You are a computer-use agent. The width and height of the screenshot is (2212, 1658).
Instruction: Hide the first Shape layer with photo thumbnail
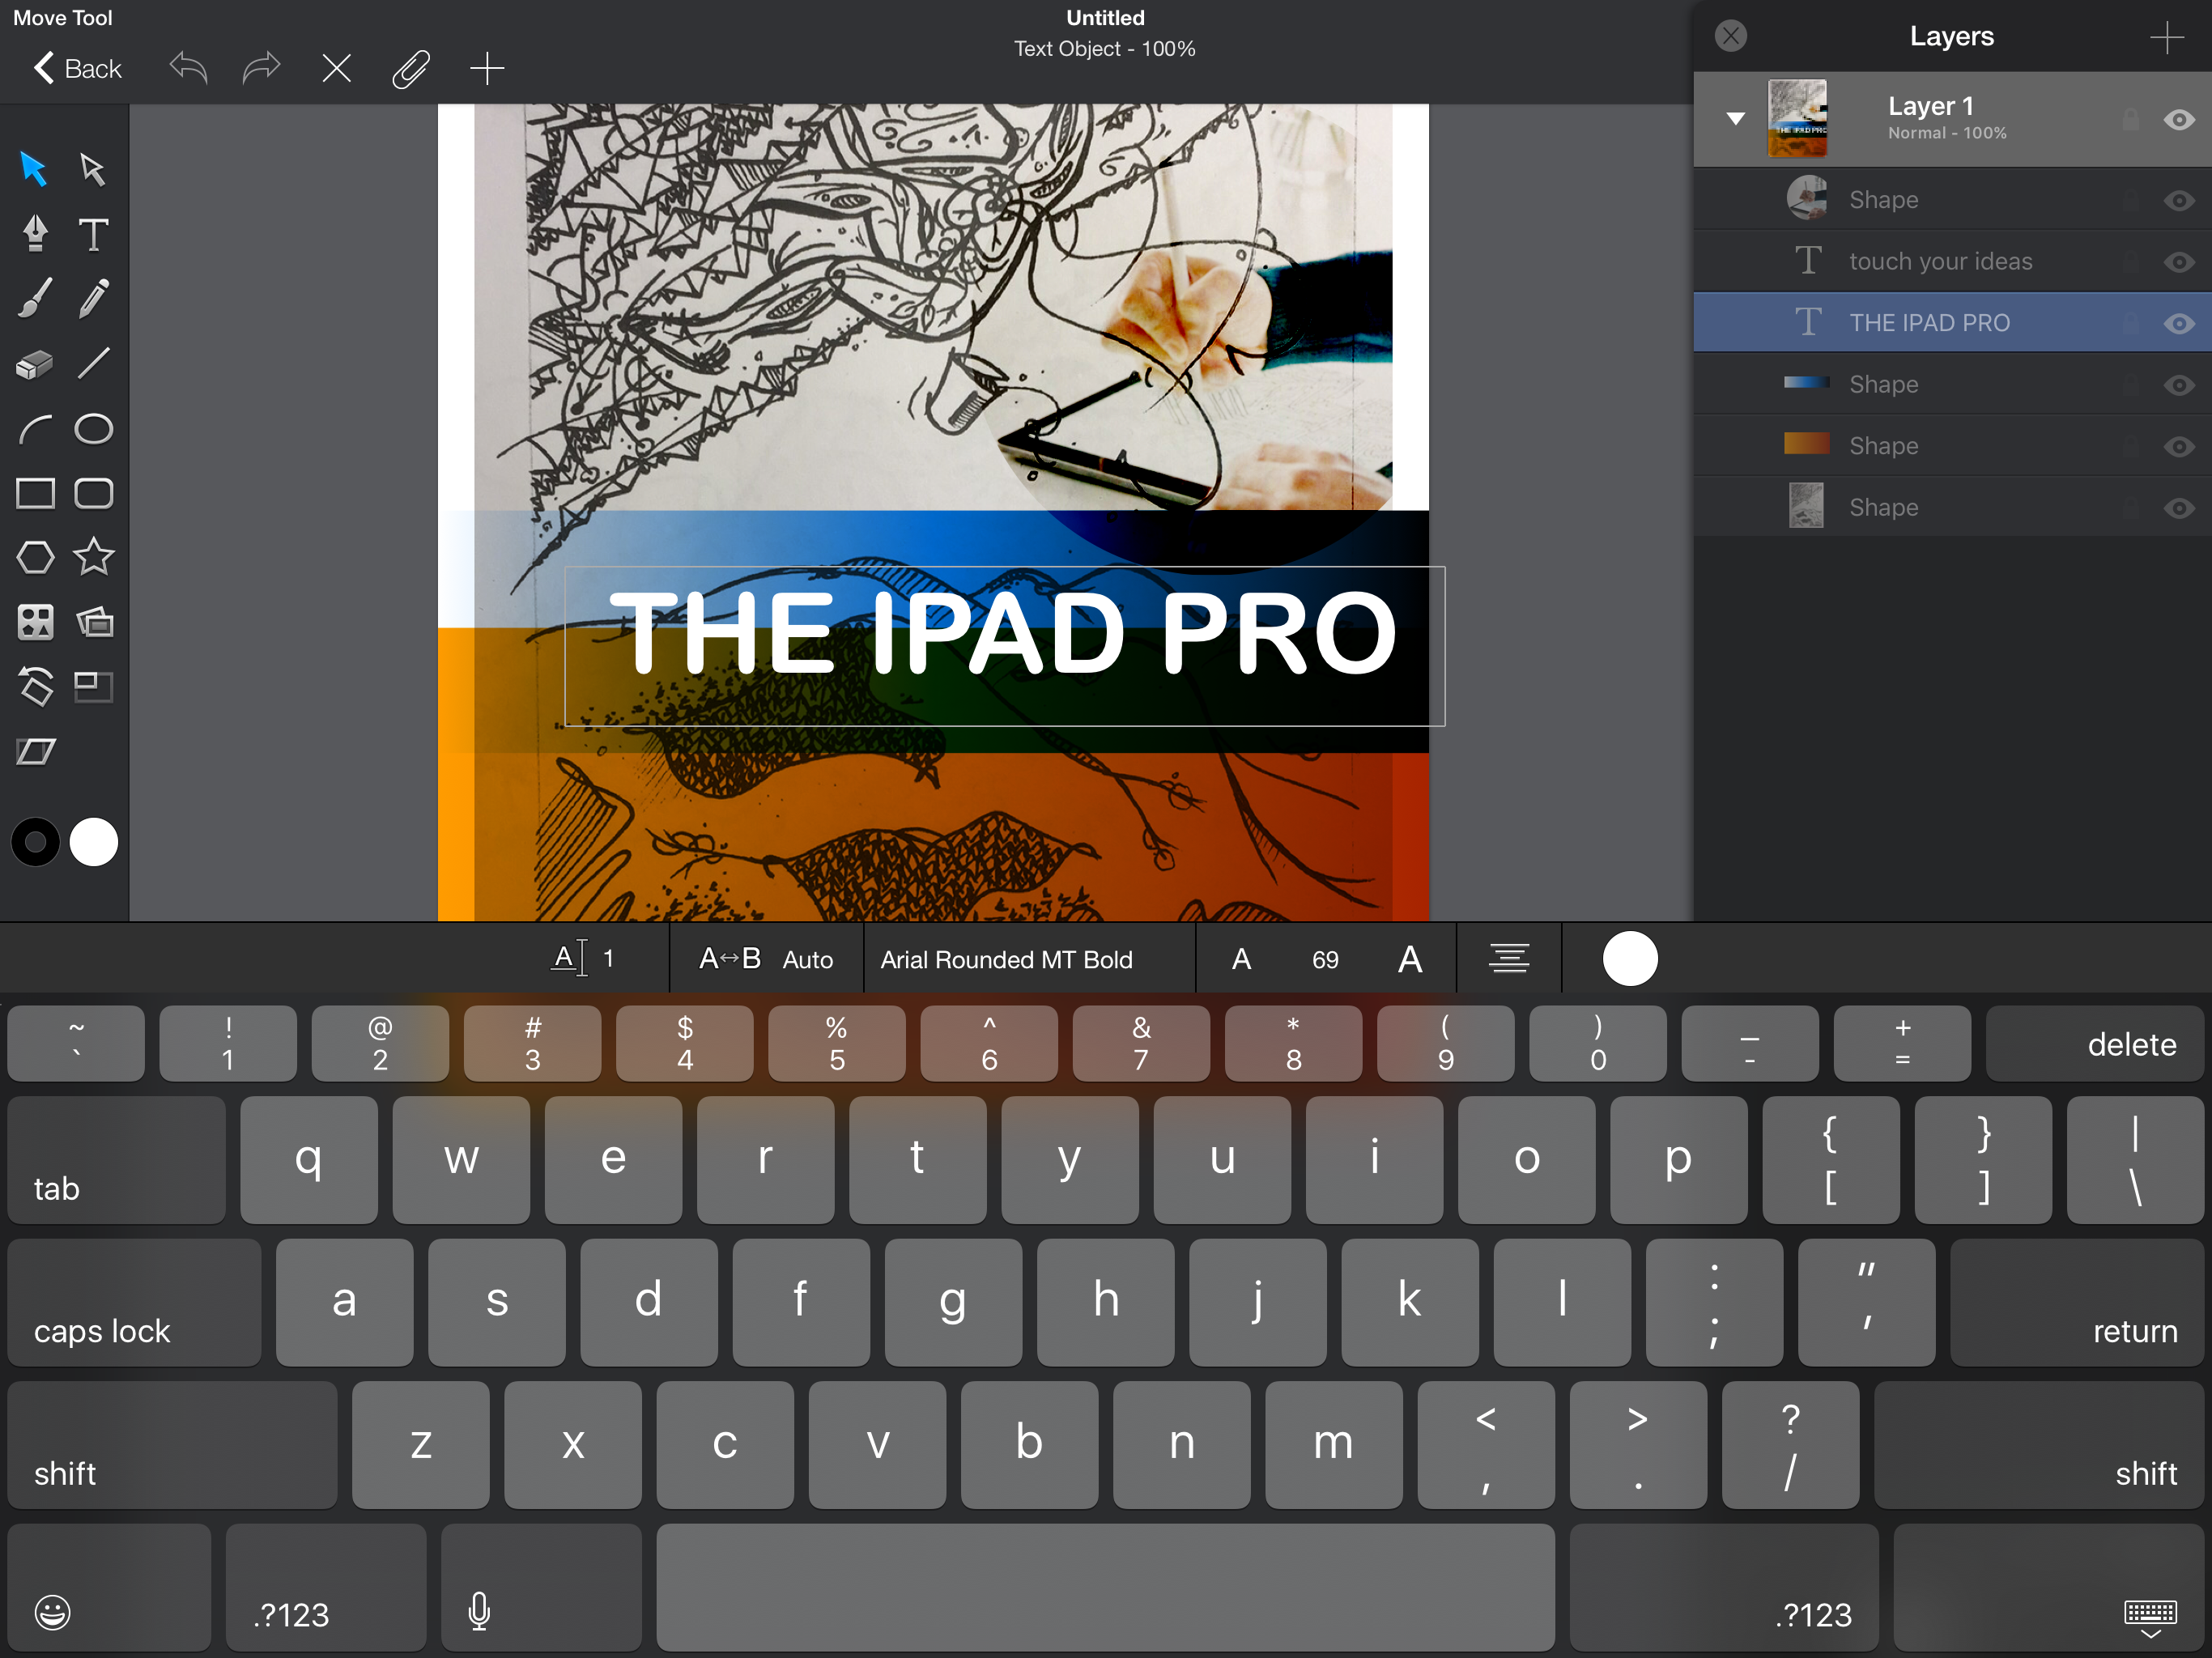(2179, 201)
